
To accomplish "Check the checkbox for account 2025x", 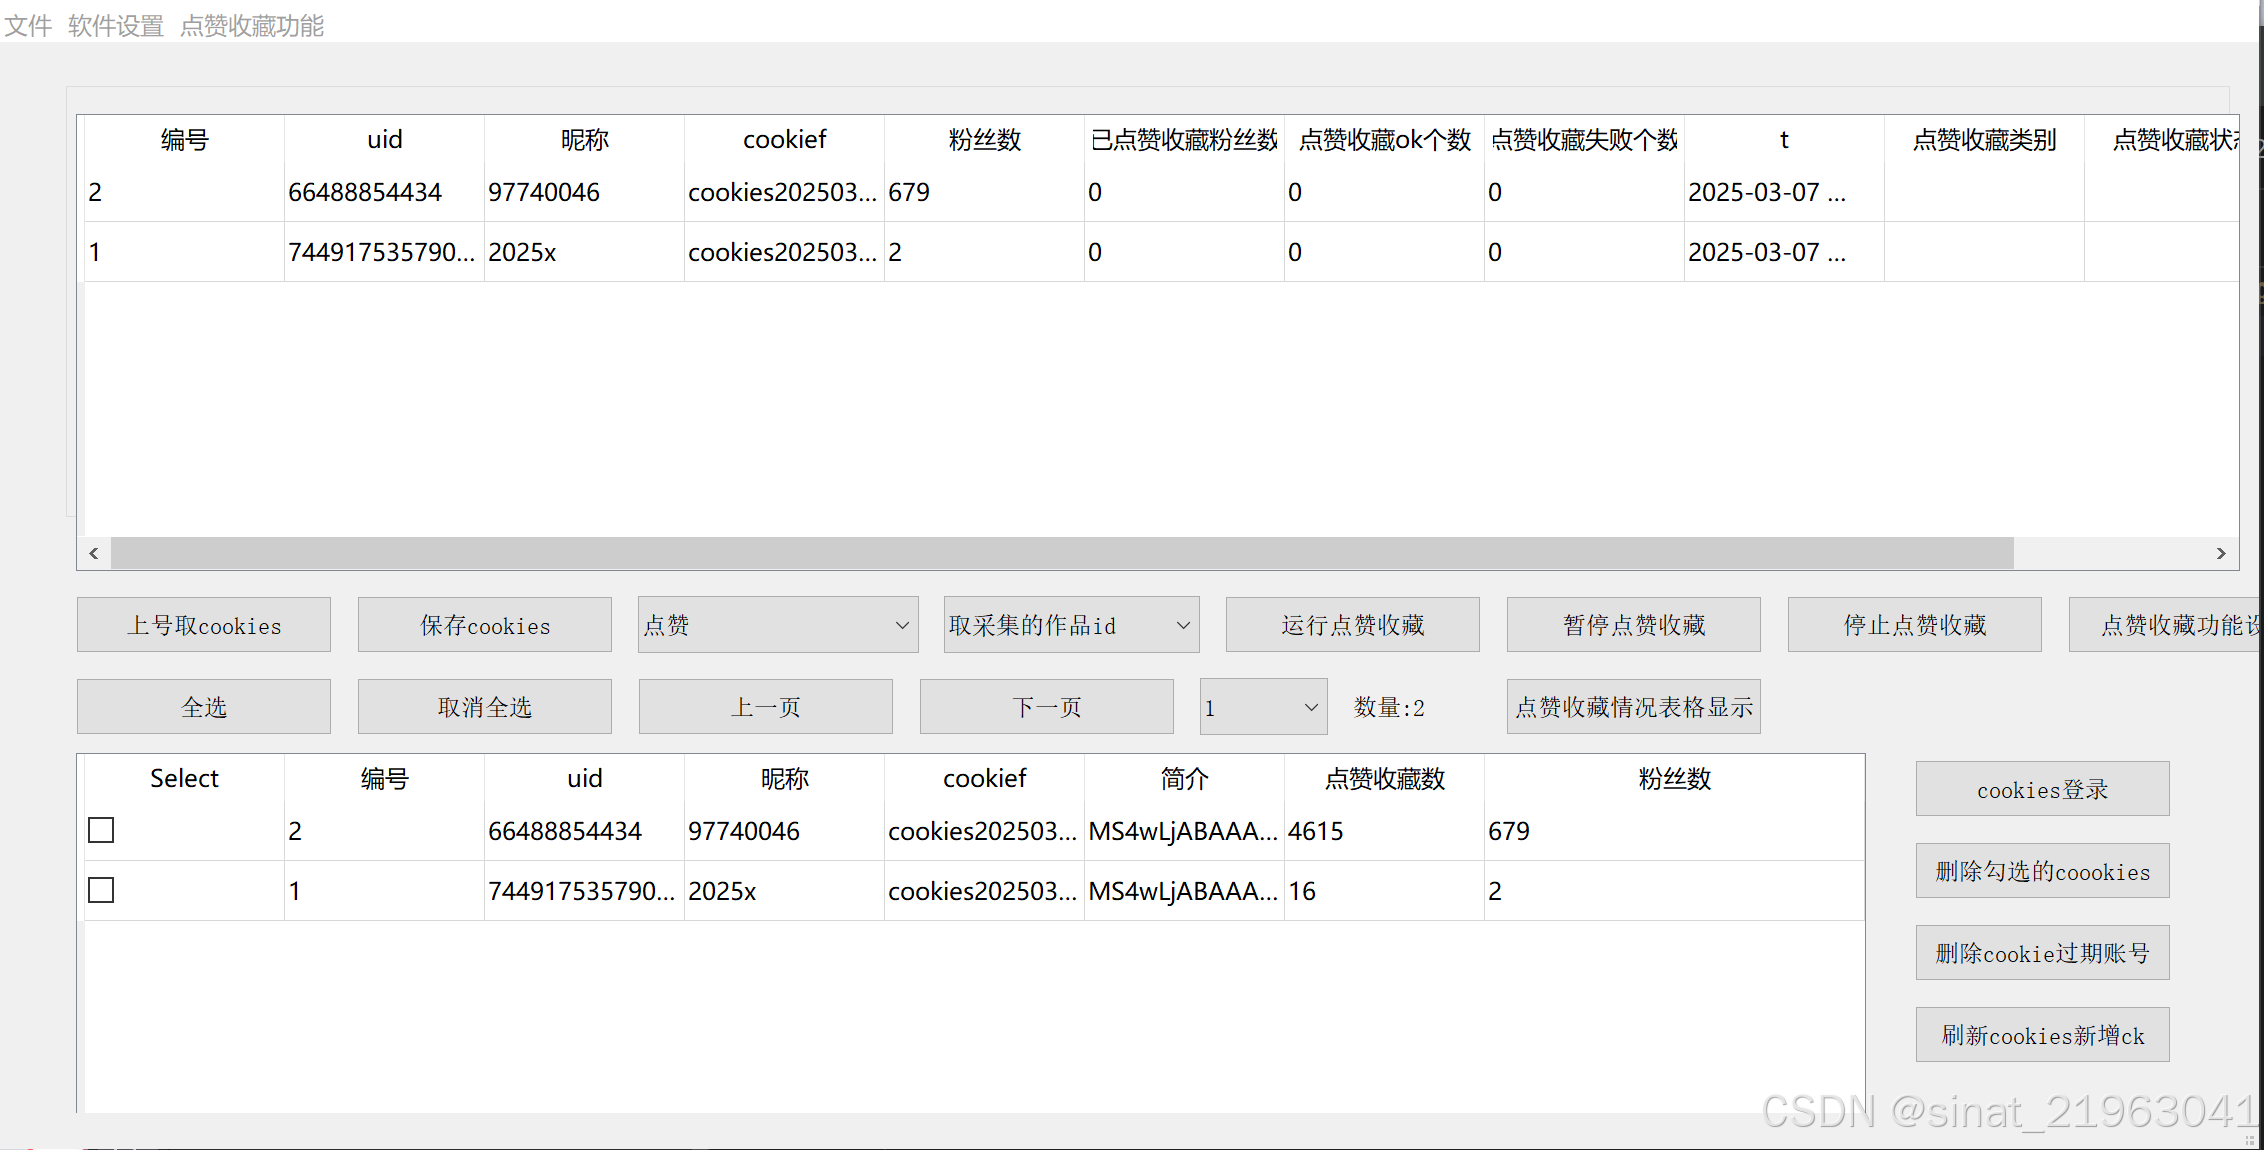I will pyautogui.click(x=101, y=891).
